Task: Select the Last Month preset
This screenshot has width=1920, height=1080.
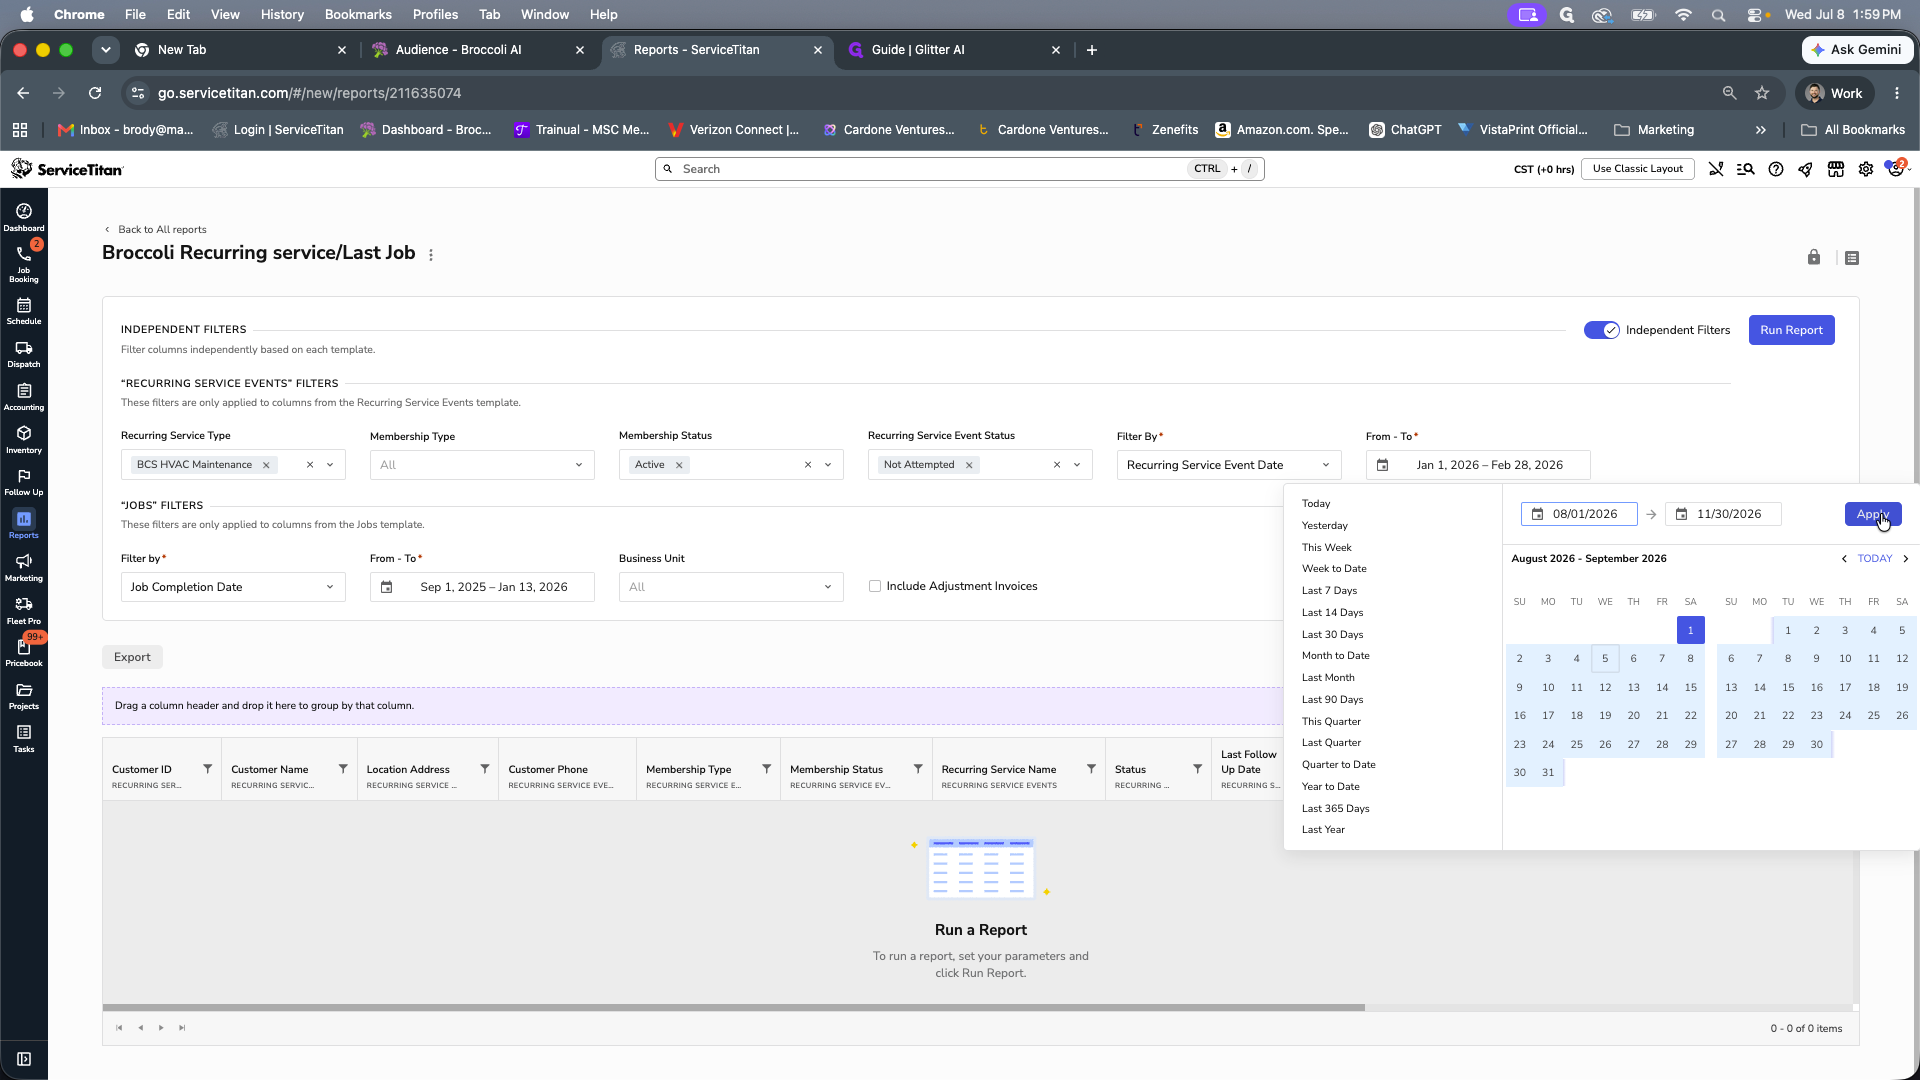Action: (1328, 677)
